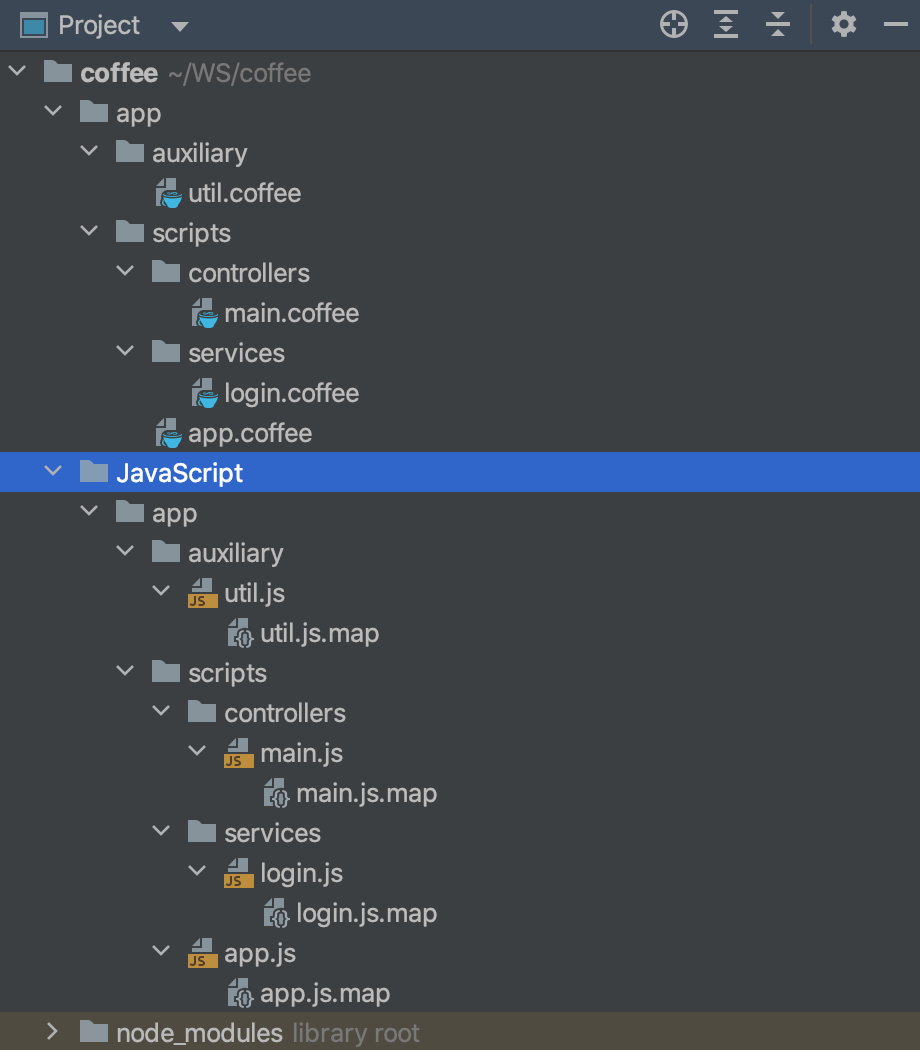This screenshot has height=1050, width=920.
Task: Click the Expand All icon in toolbar
Action: [x=725, y=24]
